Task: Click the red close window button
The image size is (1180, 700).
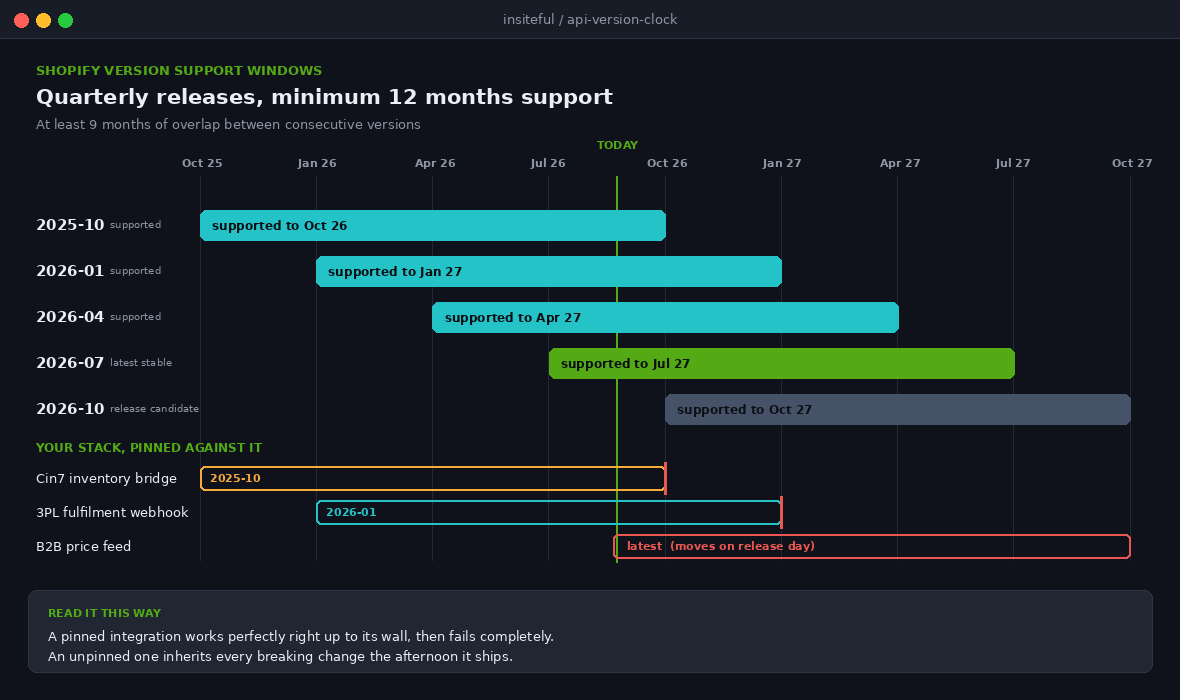Action: (x=22, y=20)
